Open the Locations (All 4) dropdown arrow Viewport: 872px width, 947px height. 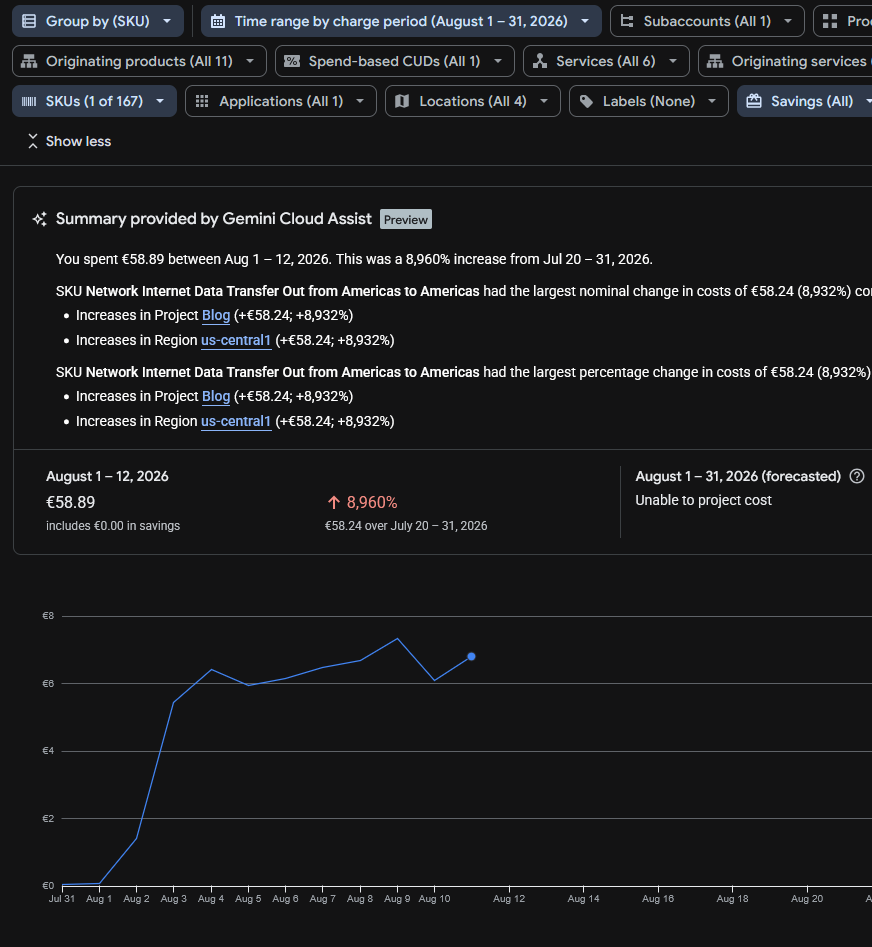click(543, 101)
